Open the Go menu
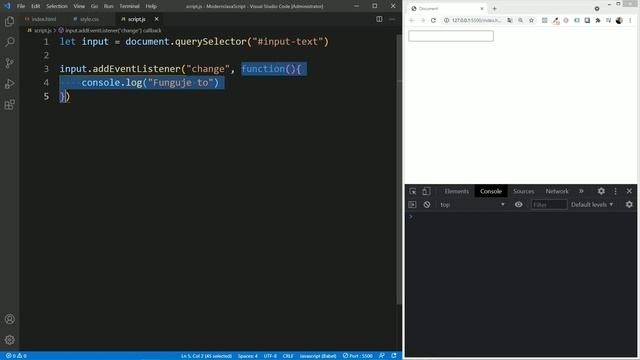 (94, 6)
